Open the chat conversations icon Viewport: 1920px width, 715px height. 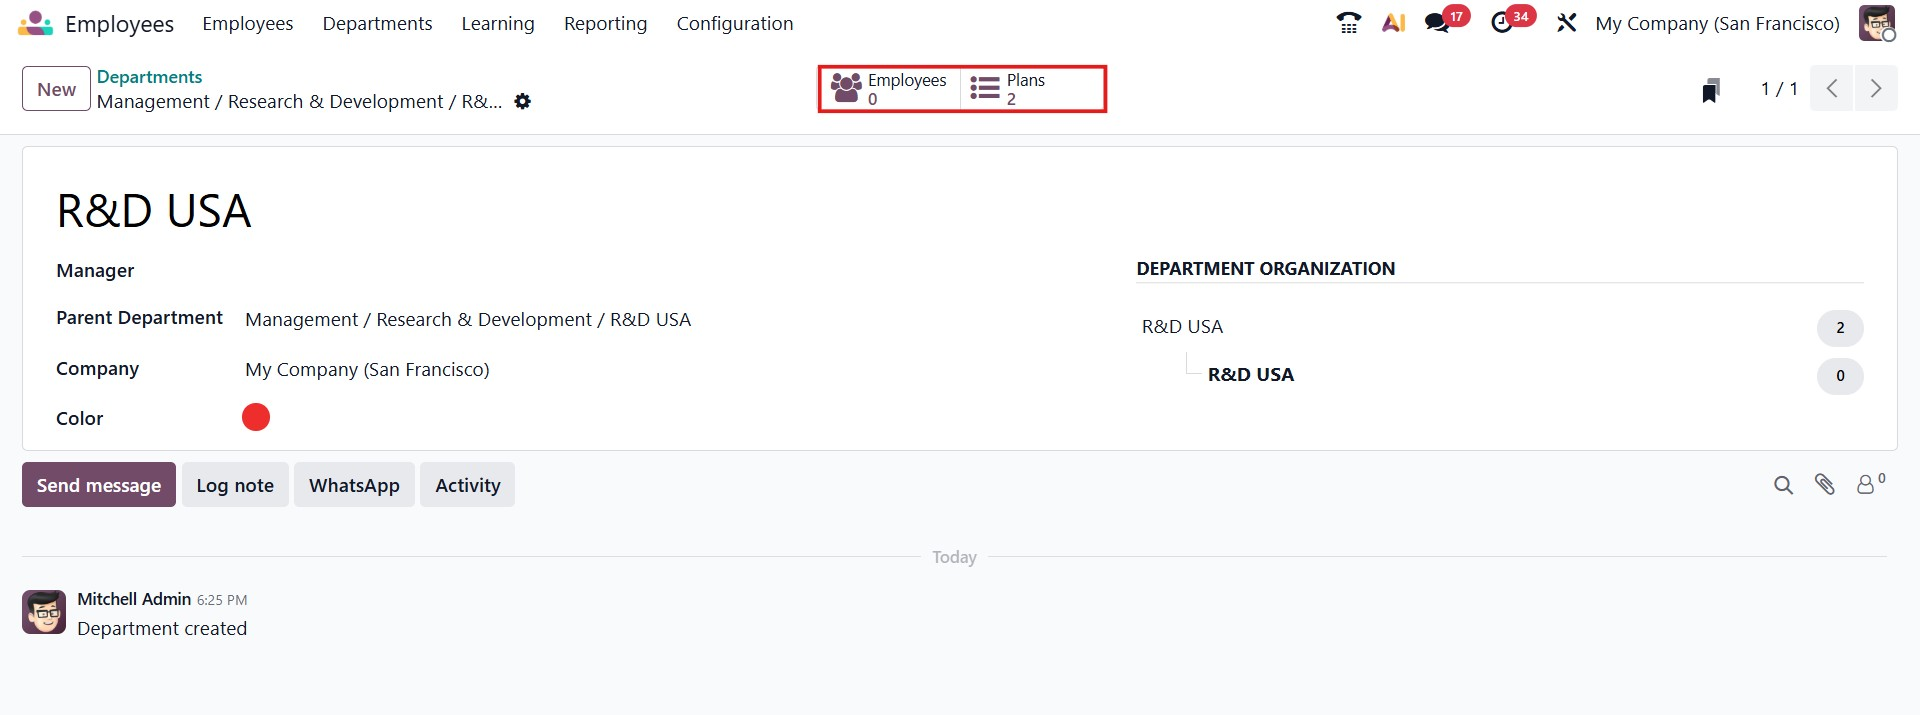coord(1437,23)
